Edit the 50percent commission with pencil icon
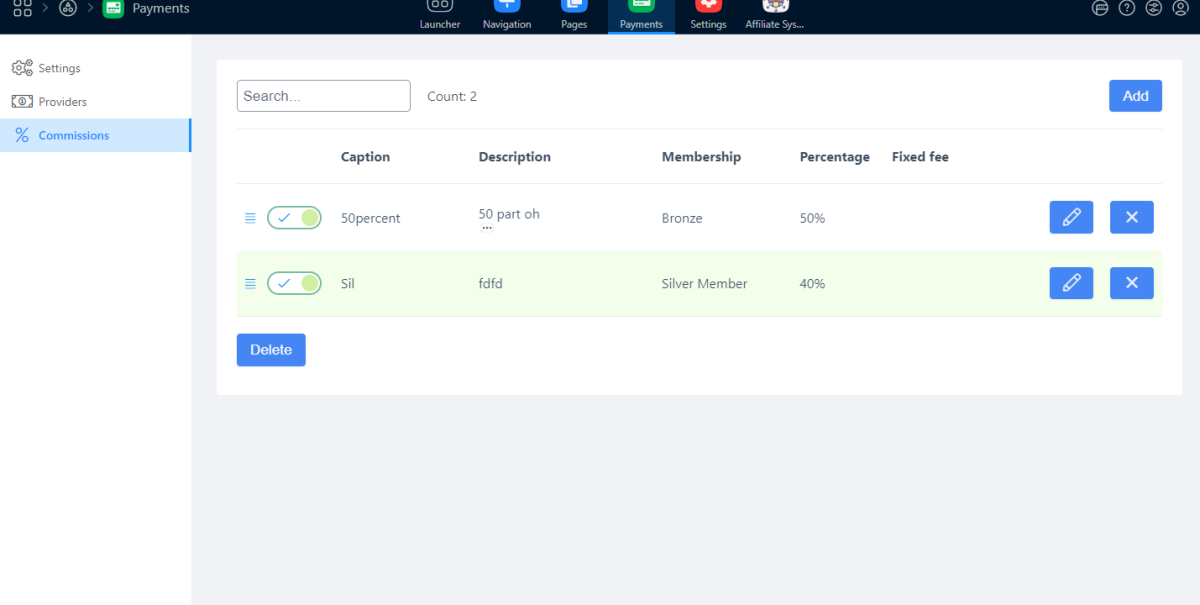The height and width of the screenshot is (605, 1200). point(1071,218)
